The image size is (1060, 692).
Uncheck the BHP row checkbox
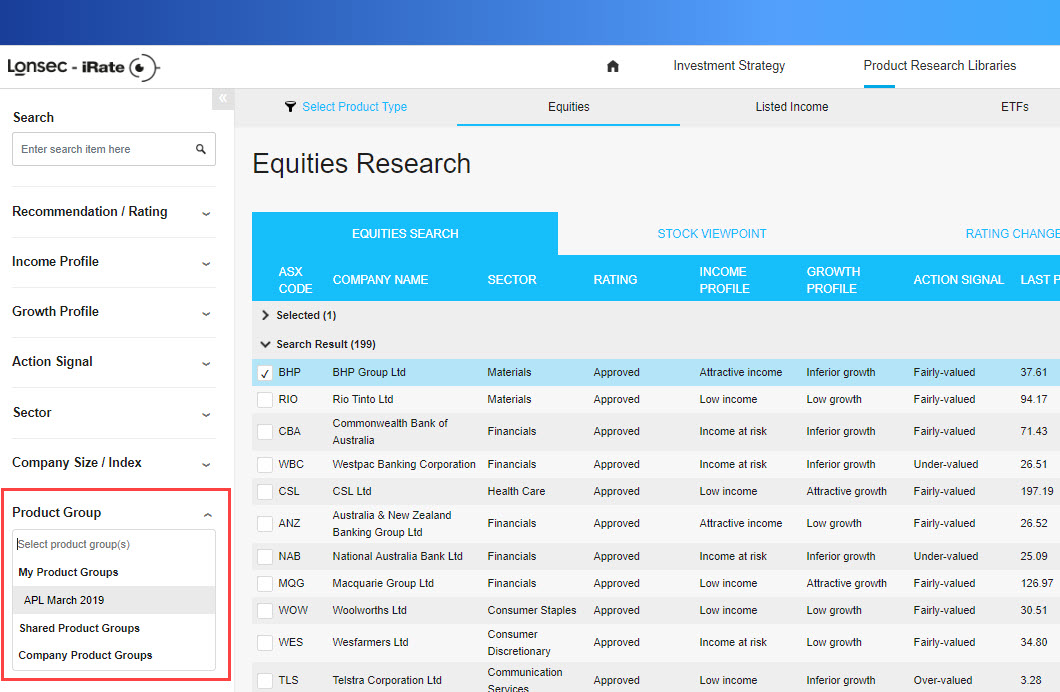[265, 373]
